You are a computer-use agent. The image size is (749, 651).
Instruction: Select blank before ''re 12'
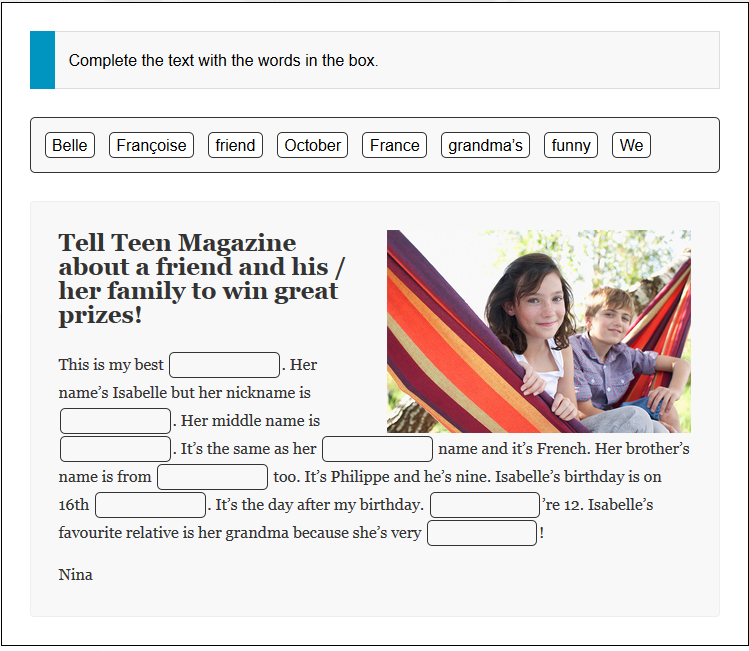point(485,505)
